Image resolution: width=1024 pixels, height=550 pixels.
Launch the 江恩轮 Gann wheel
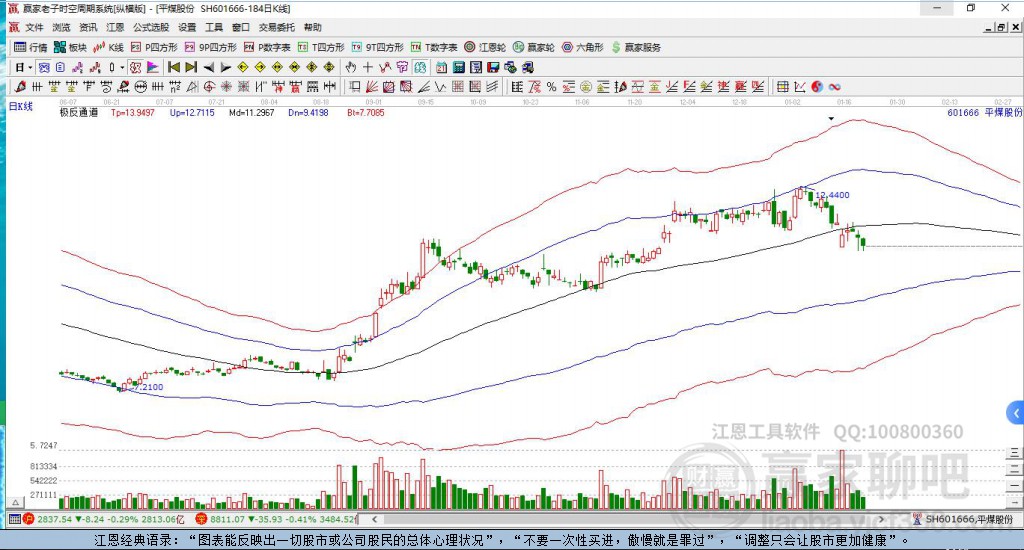(x=485, y=47)
